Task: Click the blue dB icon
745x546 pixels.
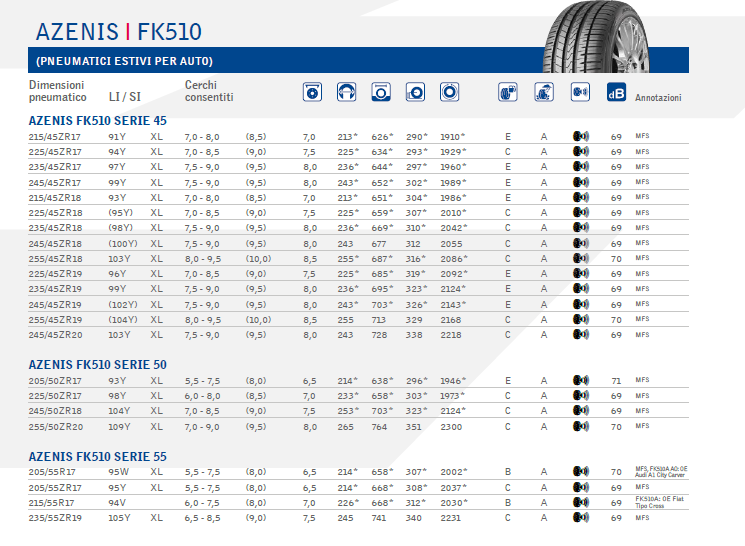Action: 615,93
